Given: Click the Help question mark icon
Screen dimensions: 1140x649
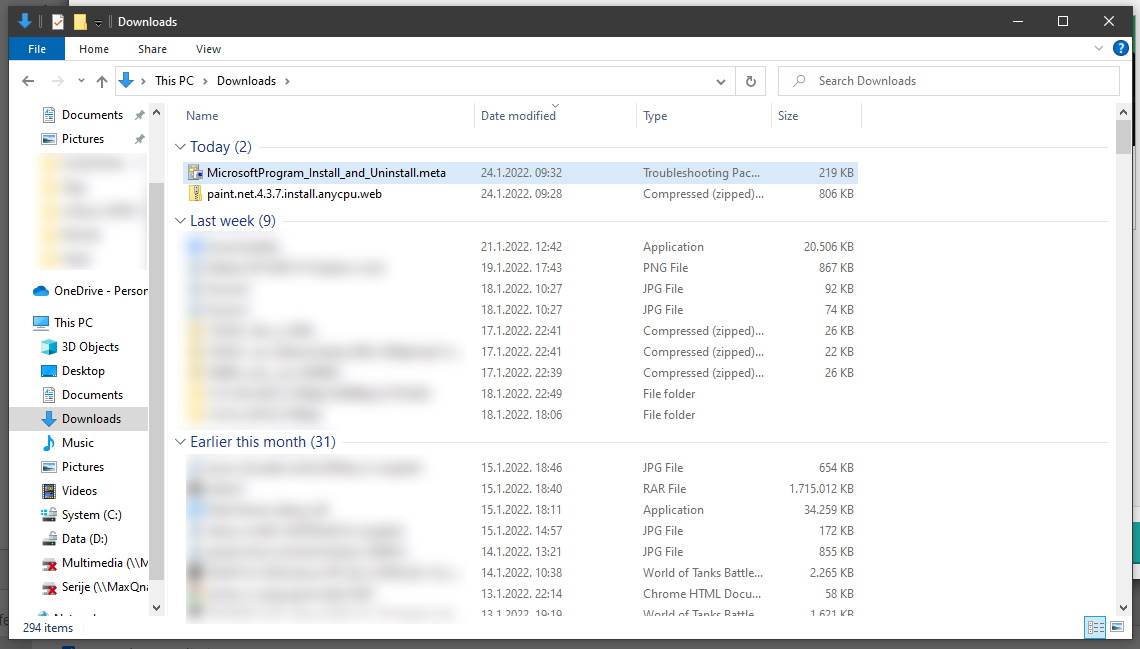Looking at the screenshot, I should click(x=1121, y=48).
